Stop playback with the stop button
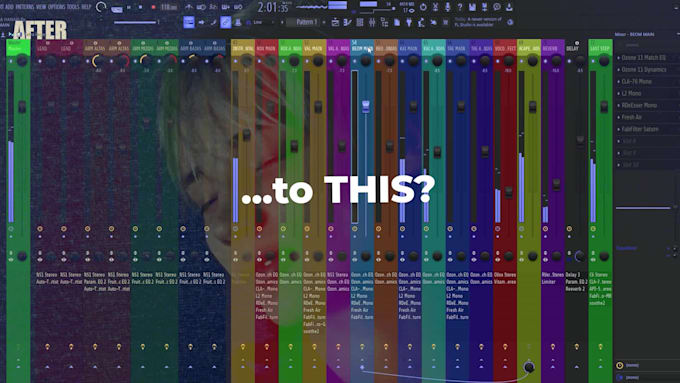 (140, 7)
